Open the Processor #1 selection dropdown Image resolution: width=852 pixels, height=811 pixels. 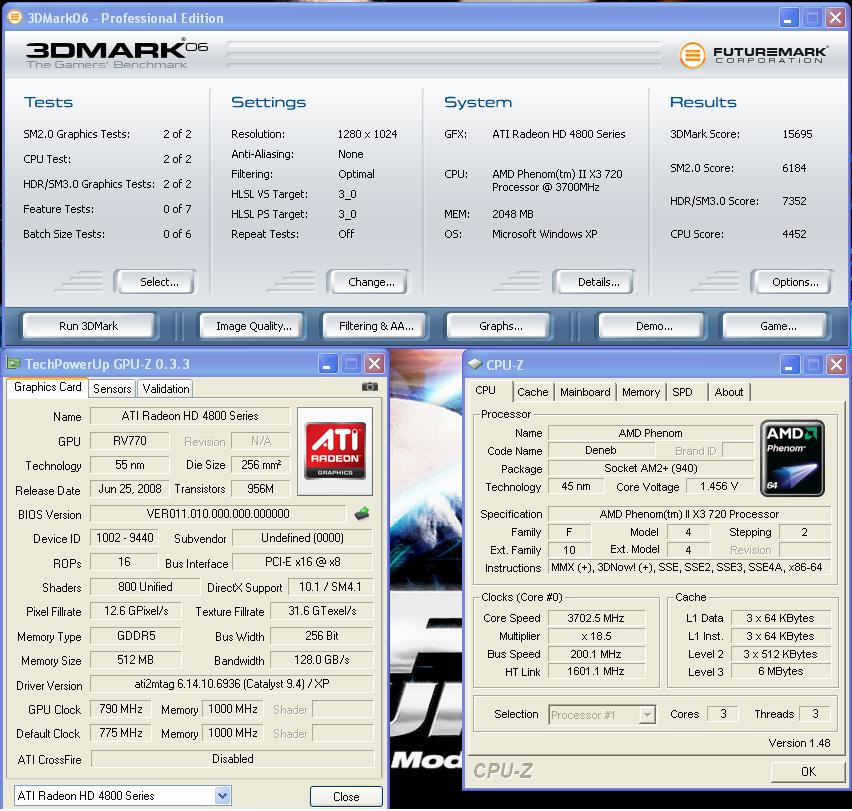[647, 714]
